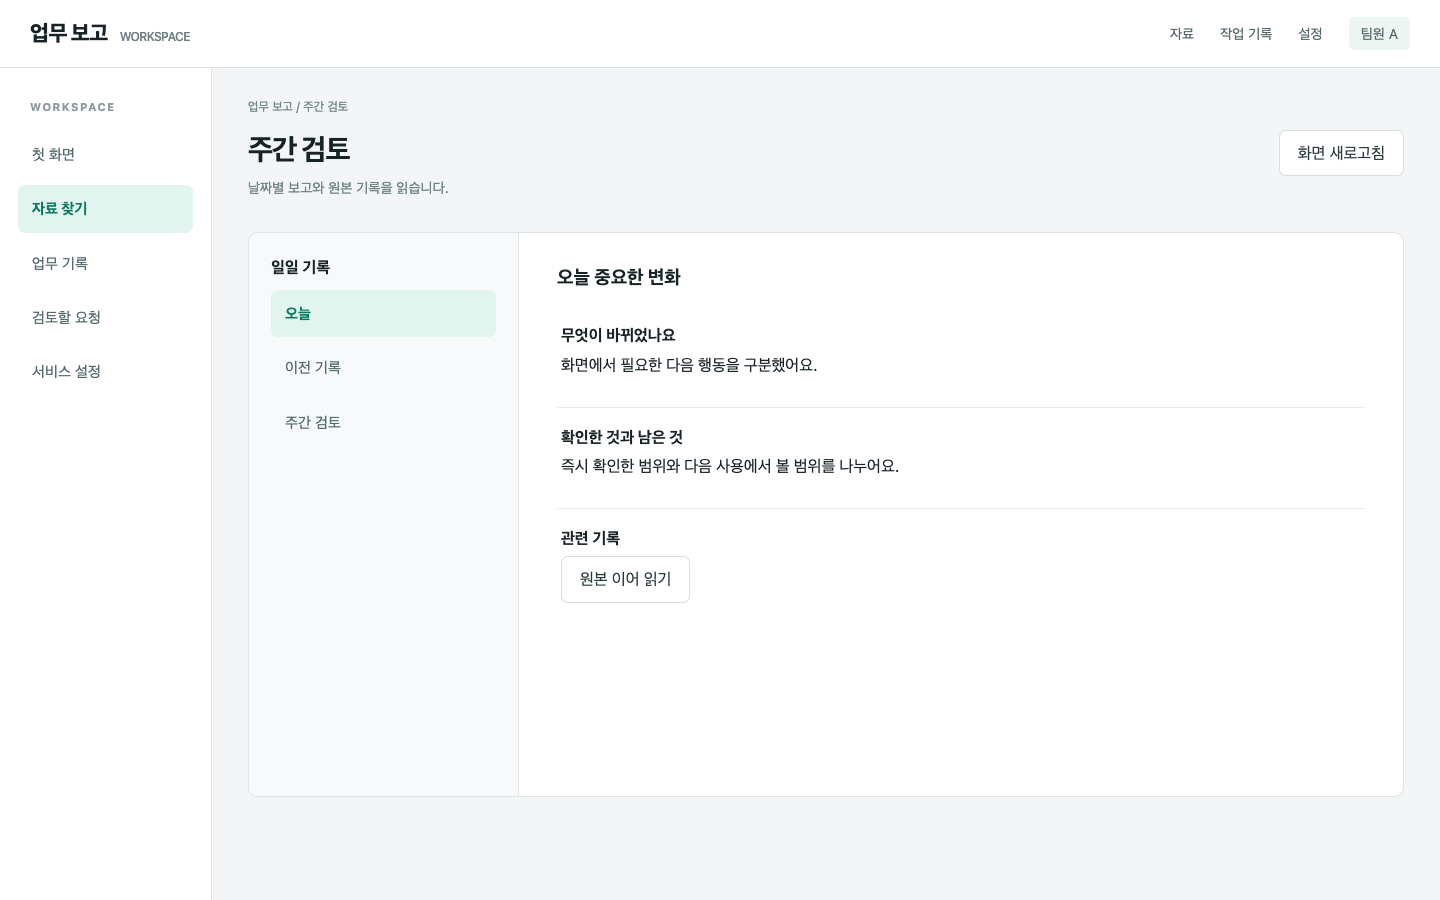Open 설정 in the top navigation
This screenshot has height=900, width=1440.
(1310, 34)
